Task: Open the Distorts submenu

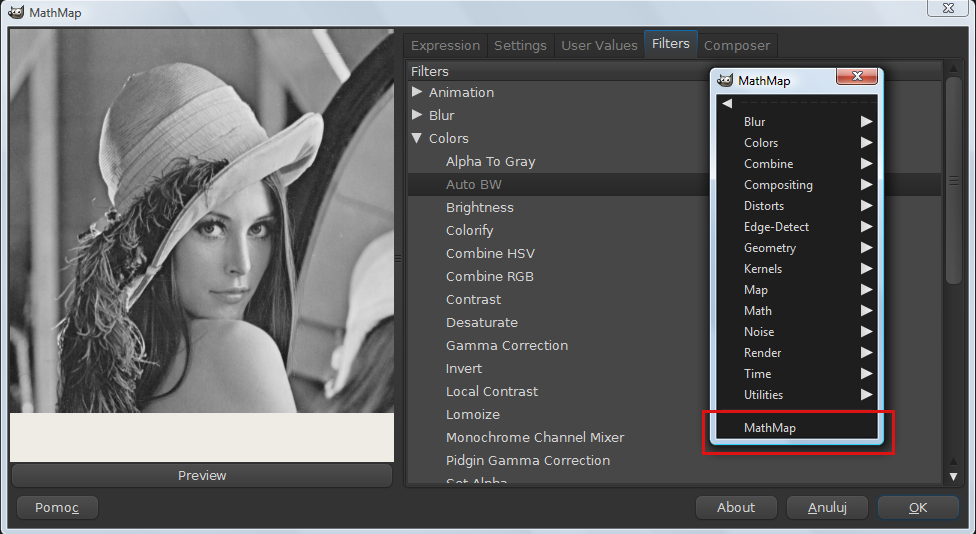Action: coord(796,205)
